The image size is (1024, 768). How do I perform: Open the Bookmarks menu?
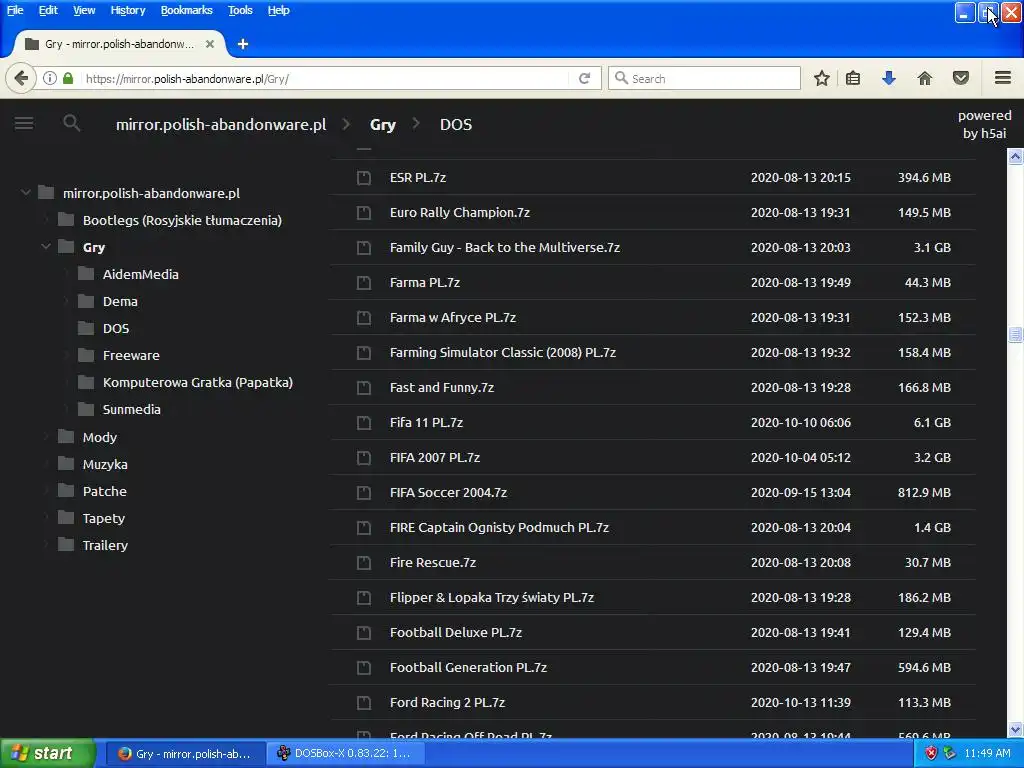[187, 10]
